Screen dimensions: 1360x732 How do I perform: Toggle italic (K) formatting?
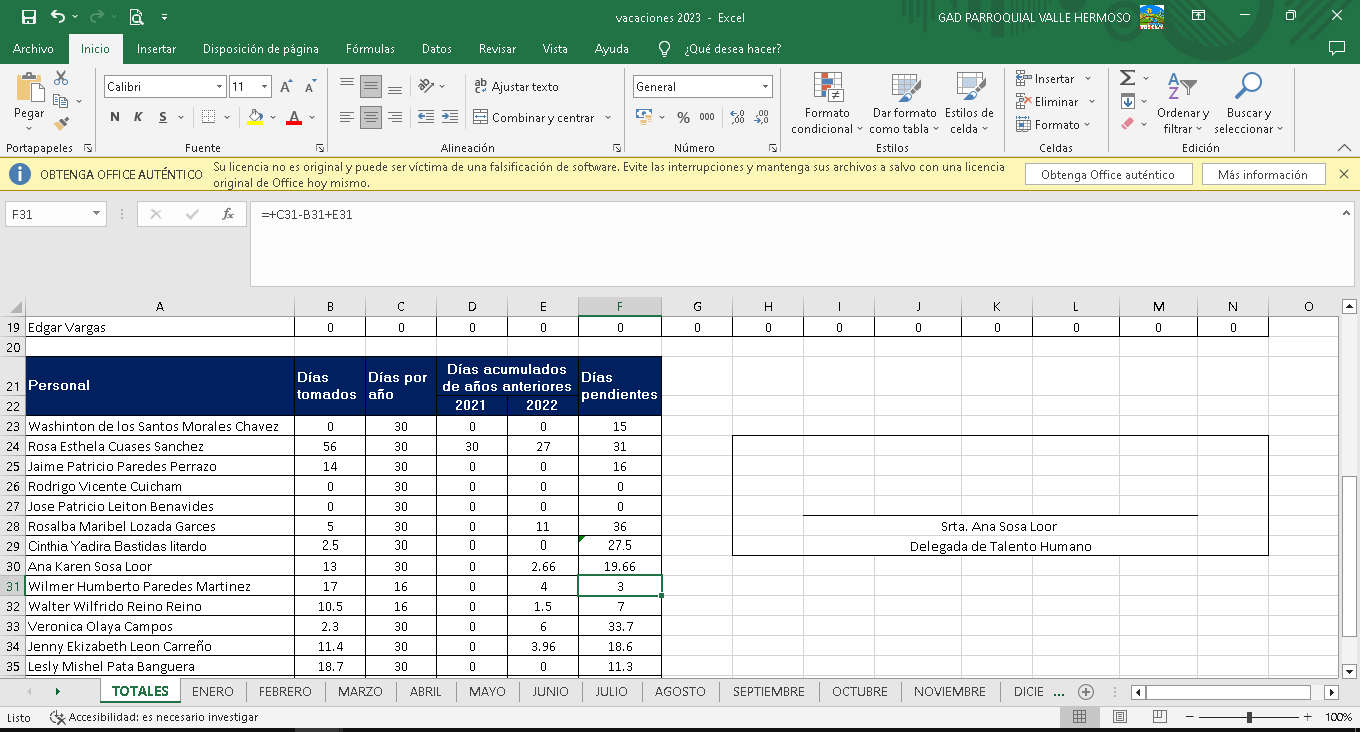(x=138, y=118)
